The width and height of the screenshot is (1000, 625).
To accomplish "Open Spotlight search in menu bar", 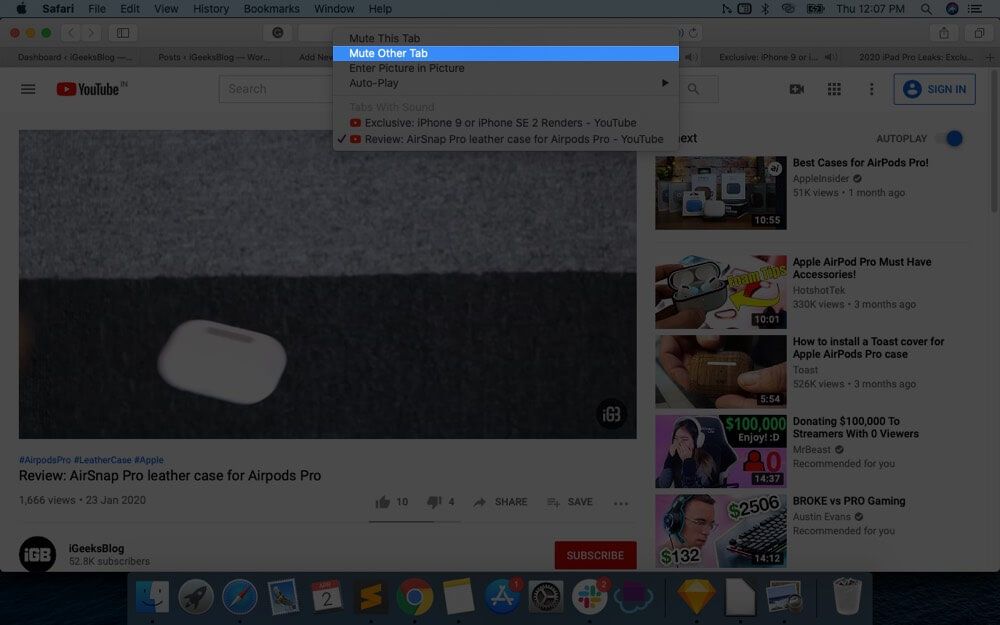I will point(926,9).
